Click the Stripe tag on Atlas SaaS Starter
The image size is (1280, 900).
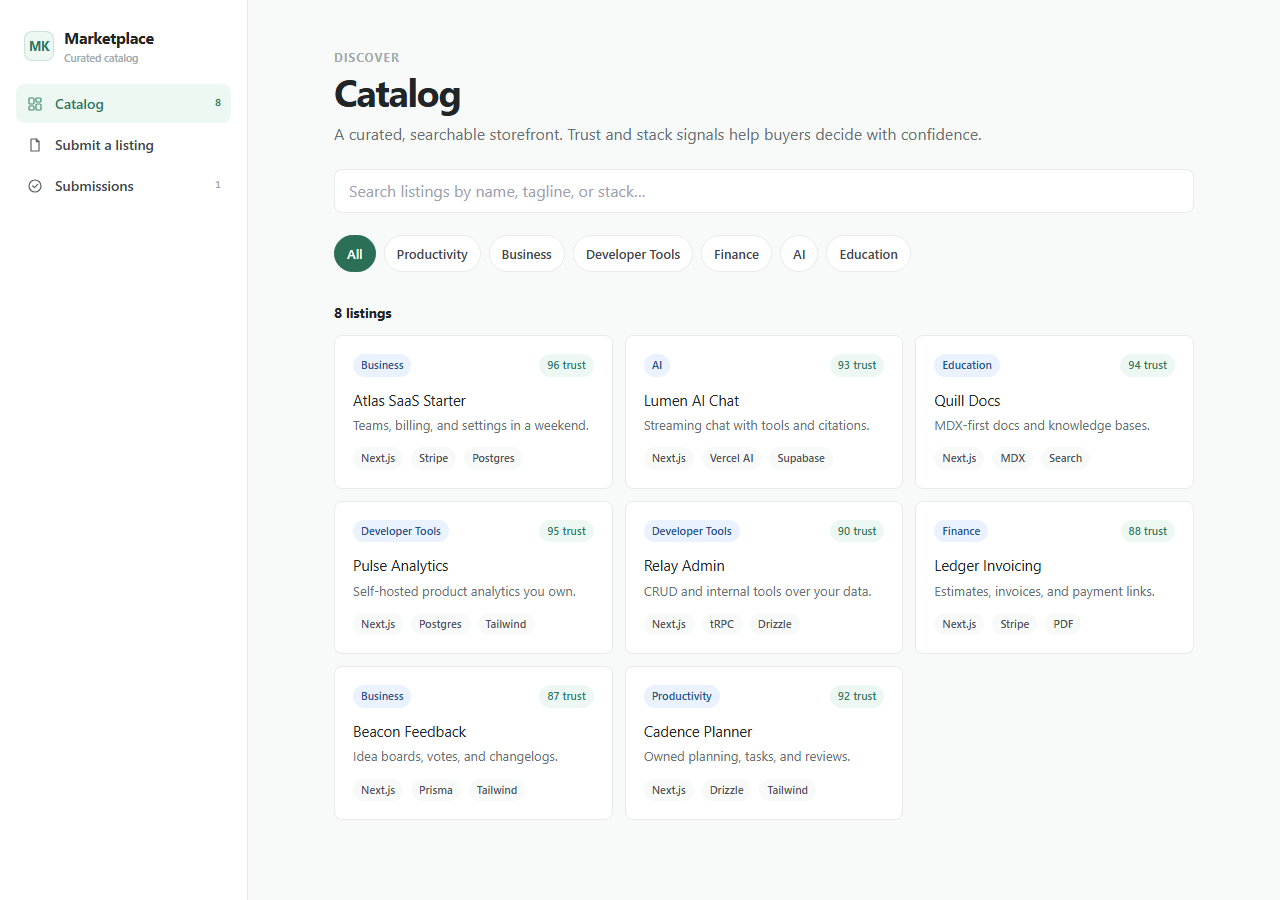tap(433, 458)
